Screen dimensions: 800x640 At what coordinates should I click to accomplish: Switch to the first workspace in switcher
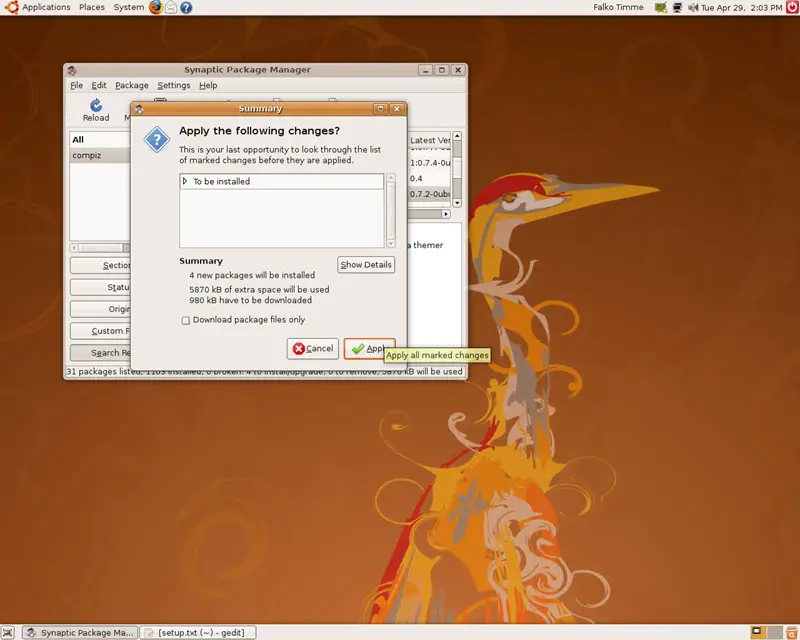758,632
